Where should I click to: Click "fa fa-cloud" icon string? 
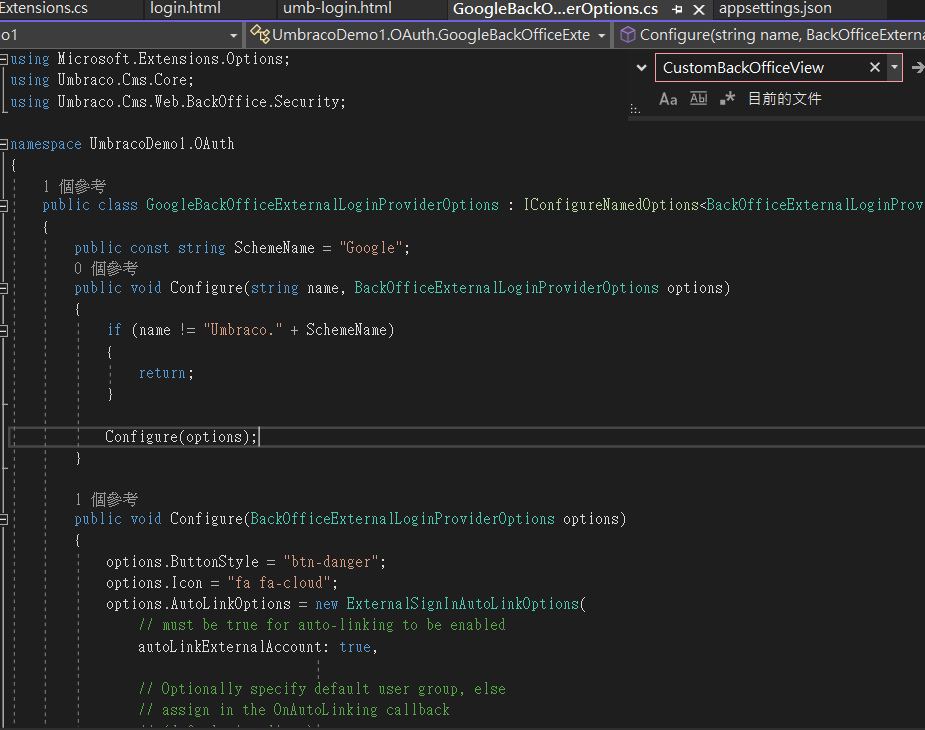[279, 583]
